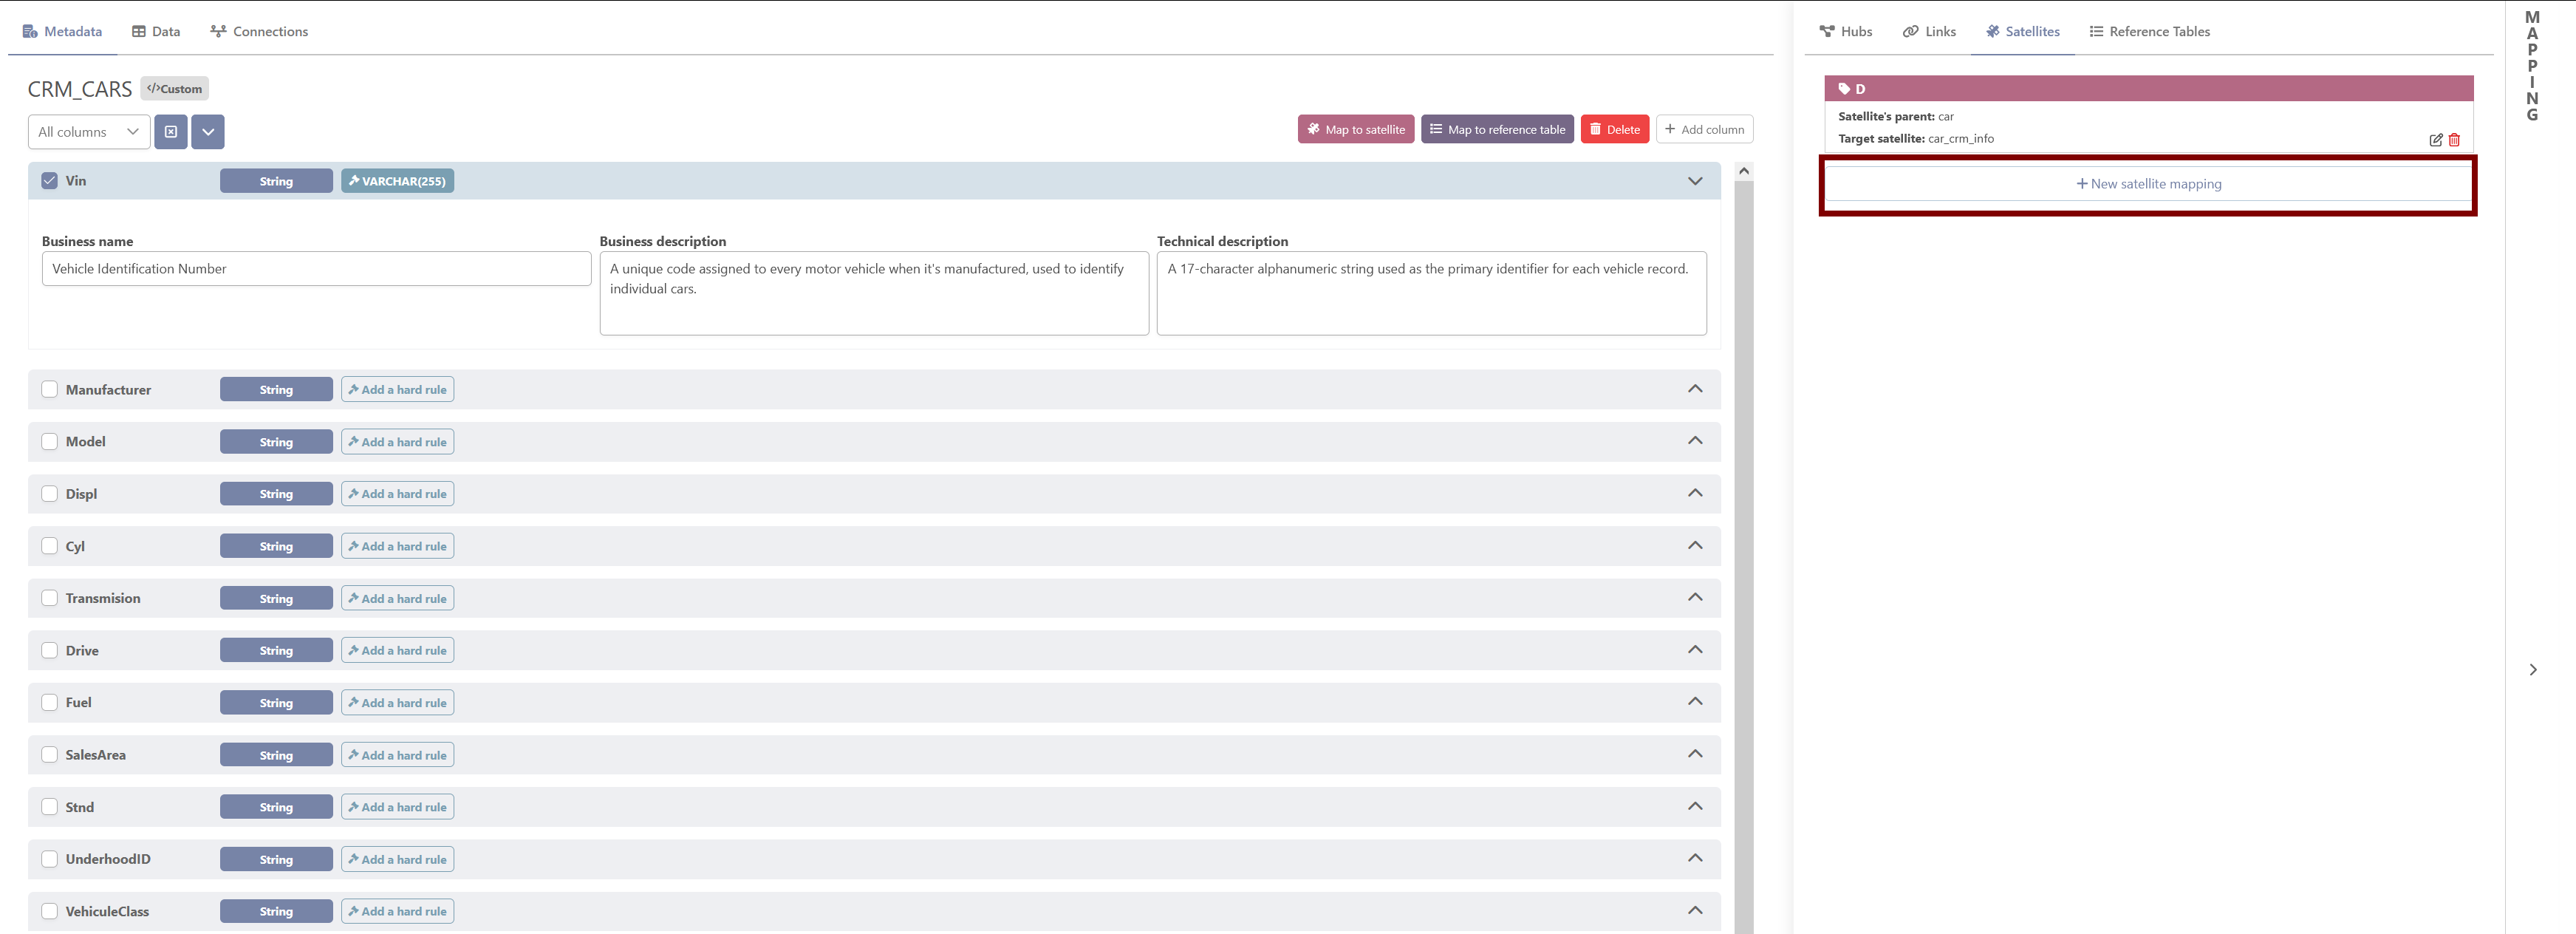This screenshot has width=2576, height=934.
Task: Check the UnderhoodID column checkbox
Action: (x=50, y=859)
